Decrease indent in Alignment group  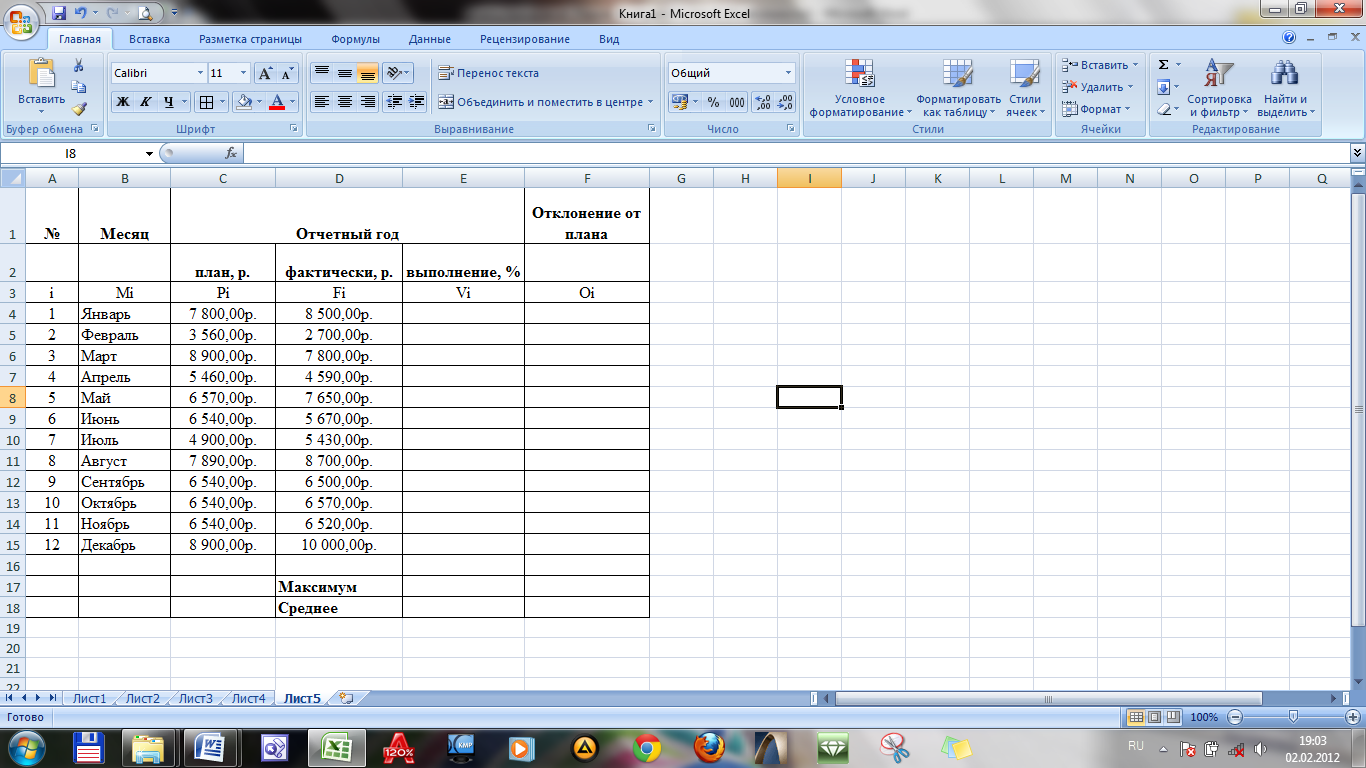[x=394, y=102]
